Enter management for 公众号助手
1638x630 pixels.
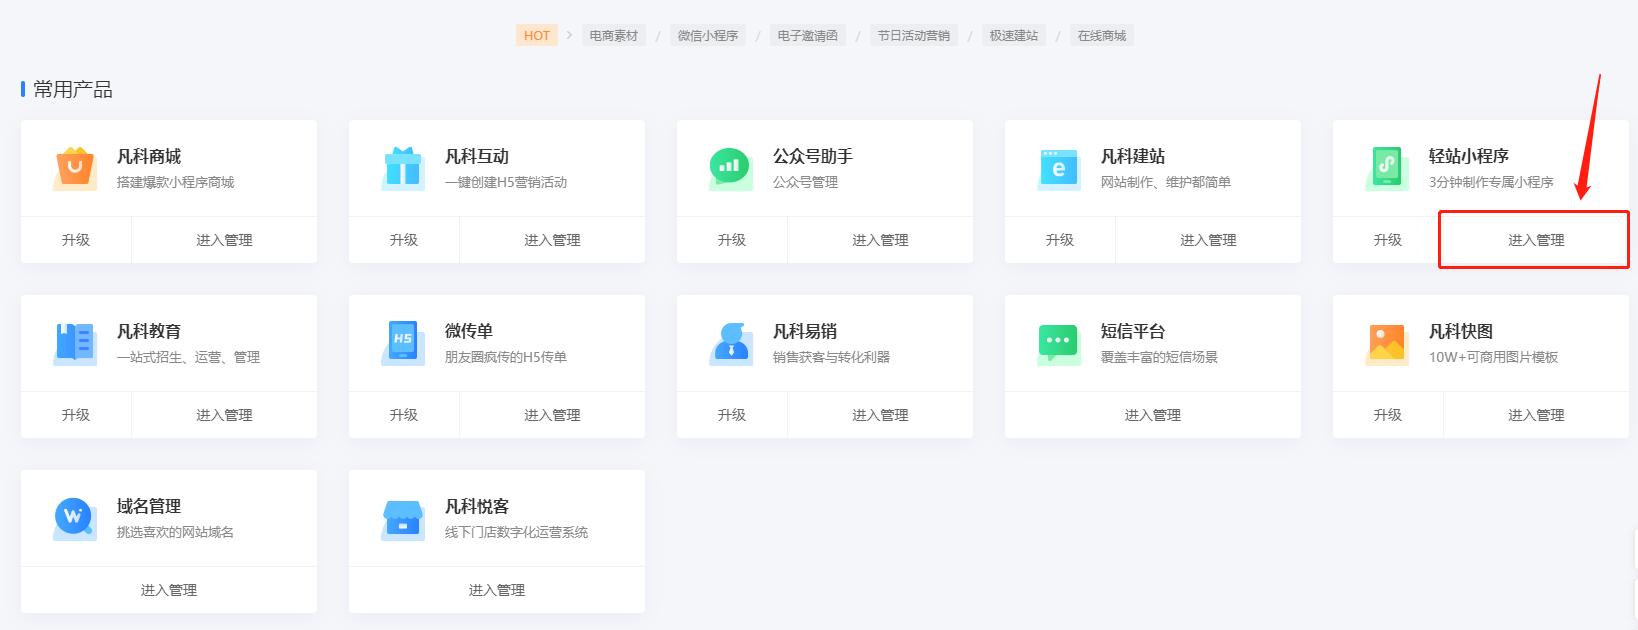[880, 240]
